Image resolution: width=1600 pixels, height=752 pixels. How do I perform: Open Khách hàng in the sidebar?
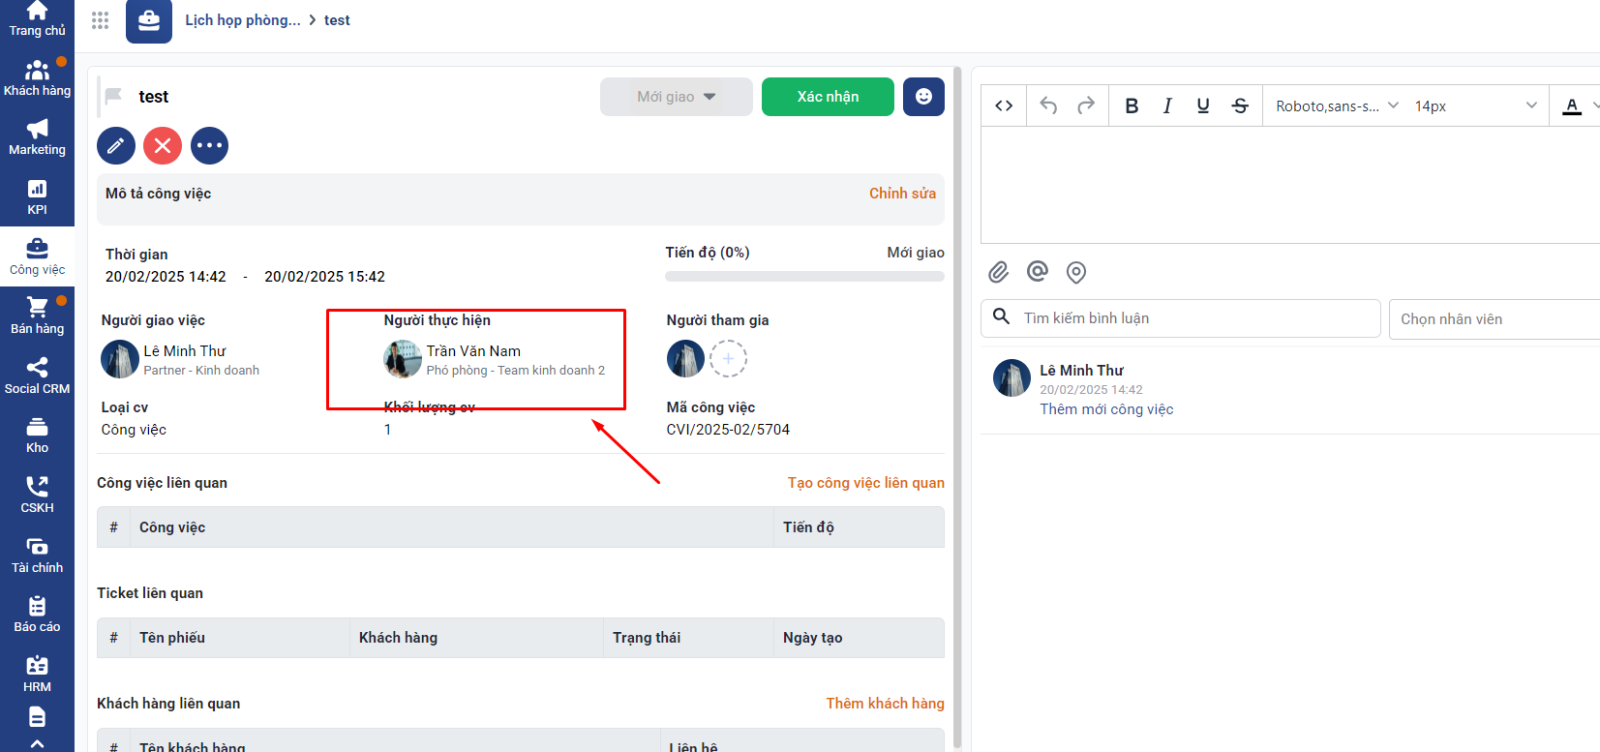(37, 78)
